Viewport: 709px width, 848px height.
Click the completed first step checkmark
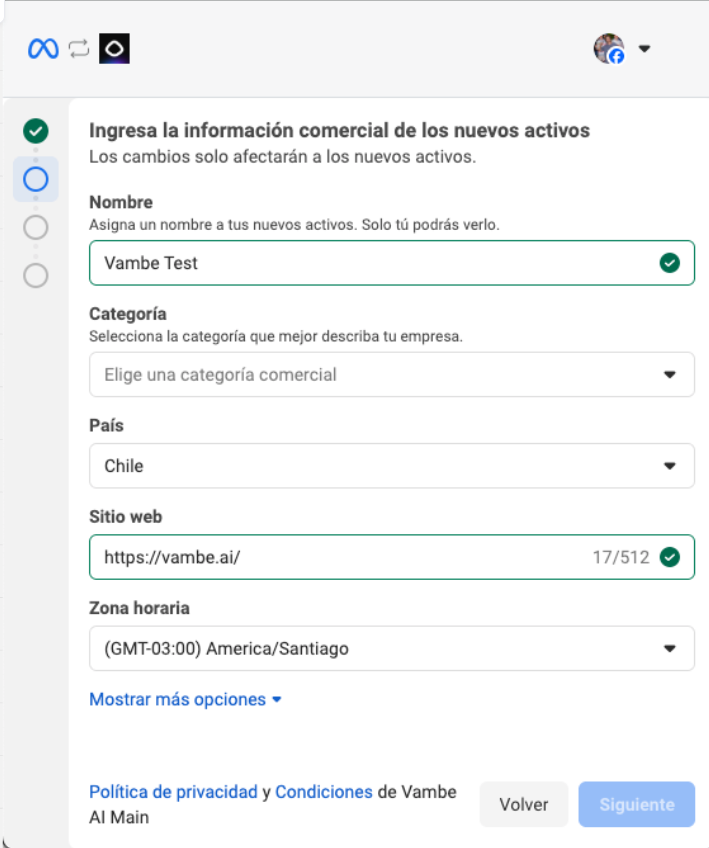pos(36,130)
